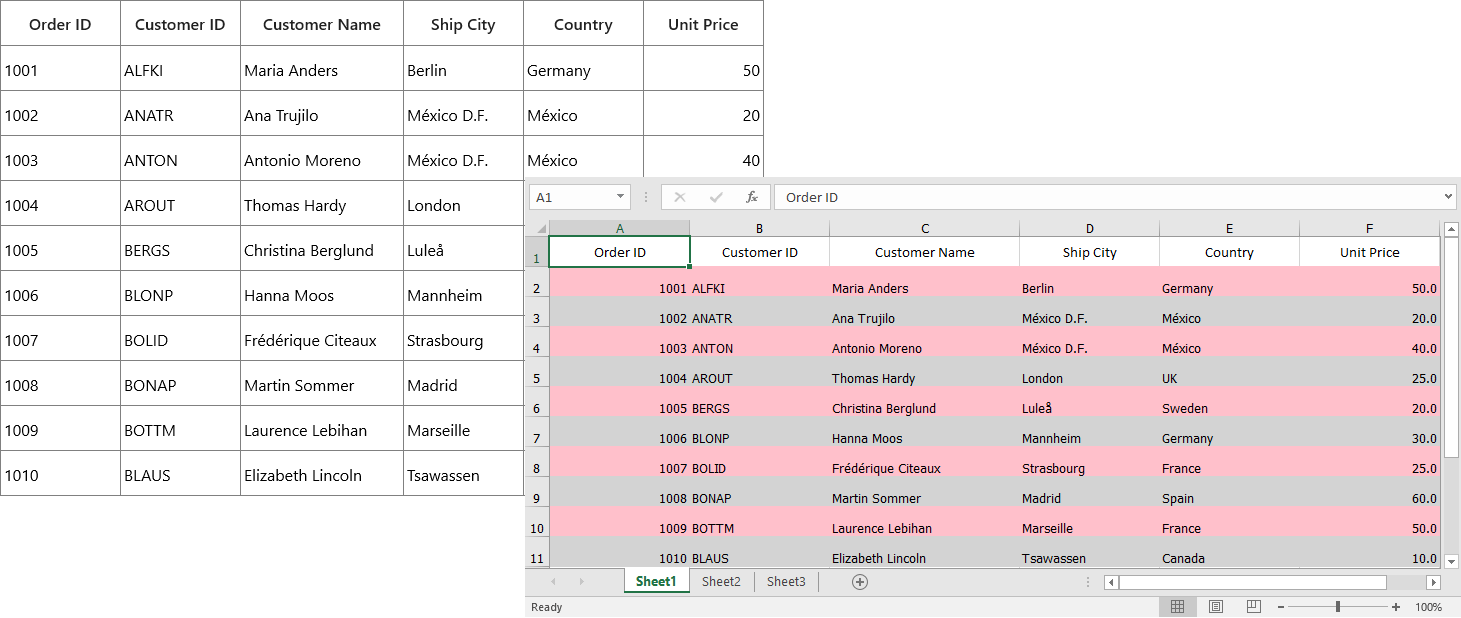Click the Cancel (X) formula bar icon

[x=680, y=197]
